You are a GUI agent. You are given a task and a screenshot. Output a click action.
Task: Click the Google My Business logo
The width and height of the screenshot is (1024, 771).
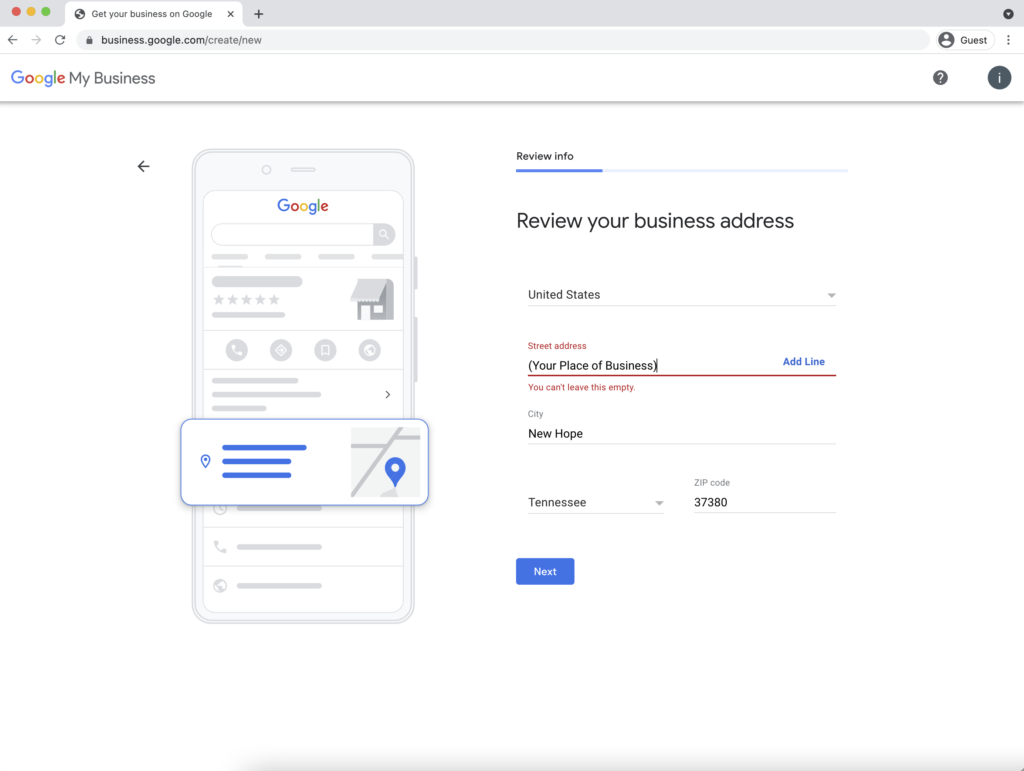click(83, 78)
